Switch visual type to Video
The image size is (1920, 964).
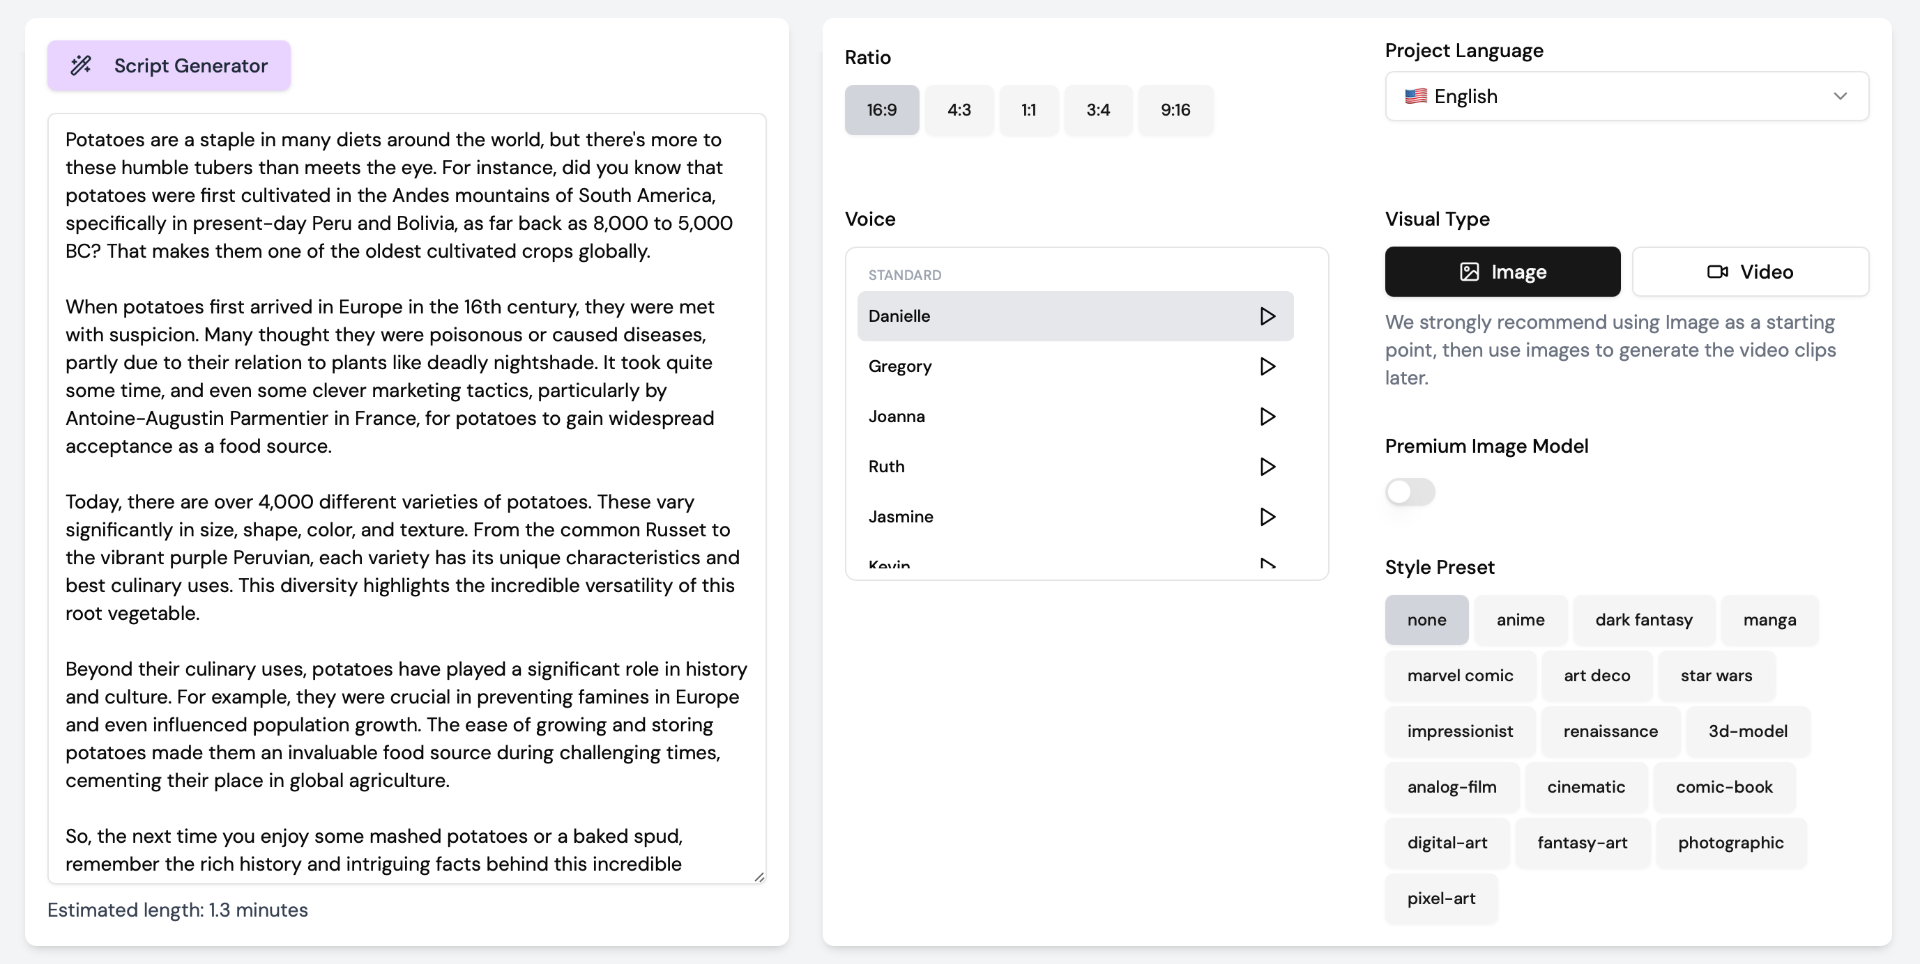click(1750, 272)
